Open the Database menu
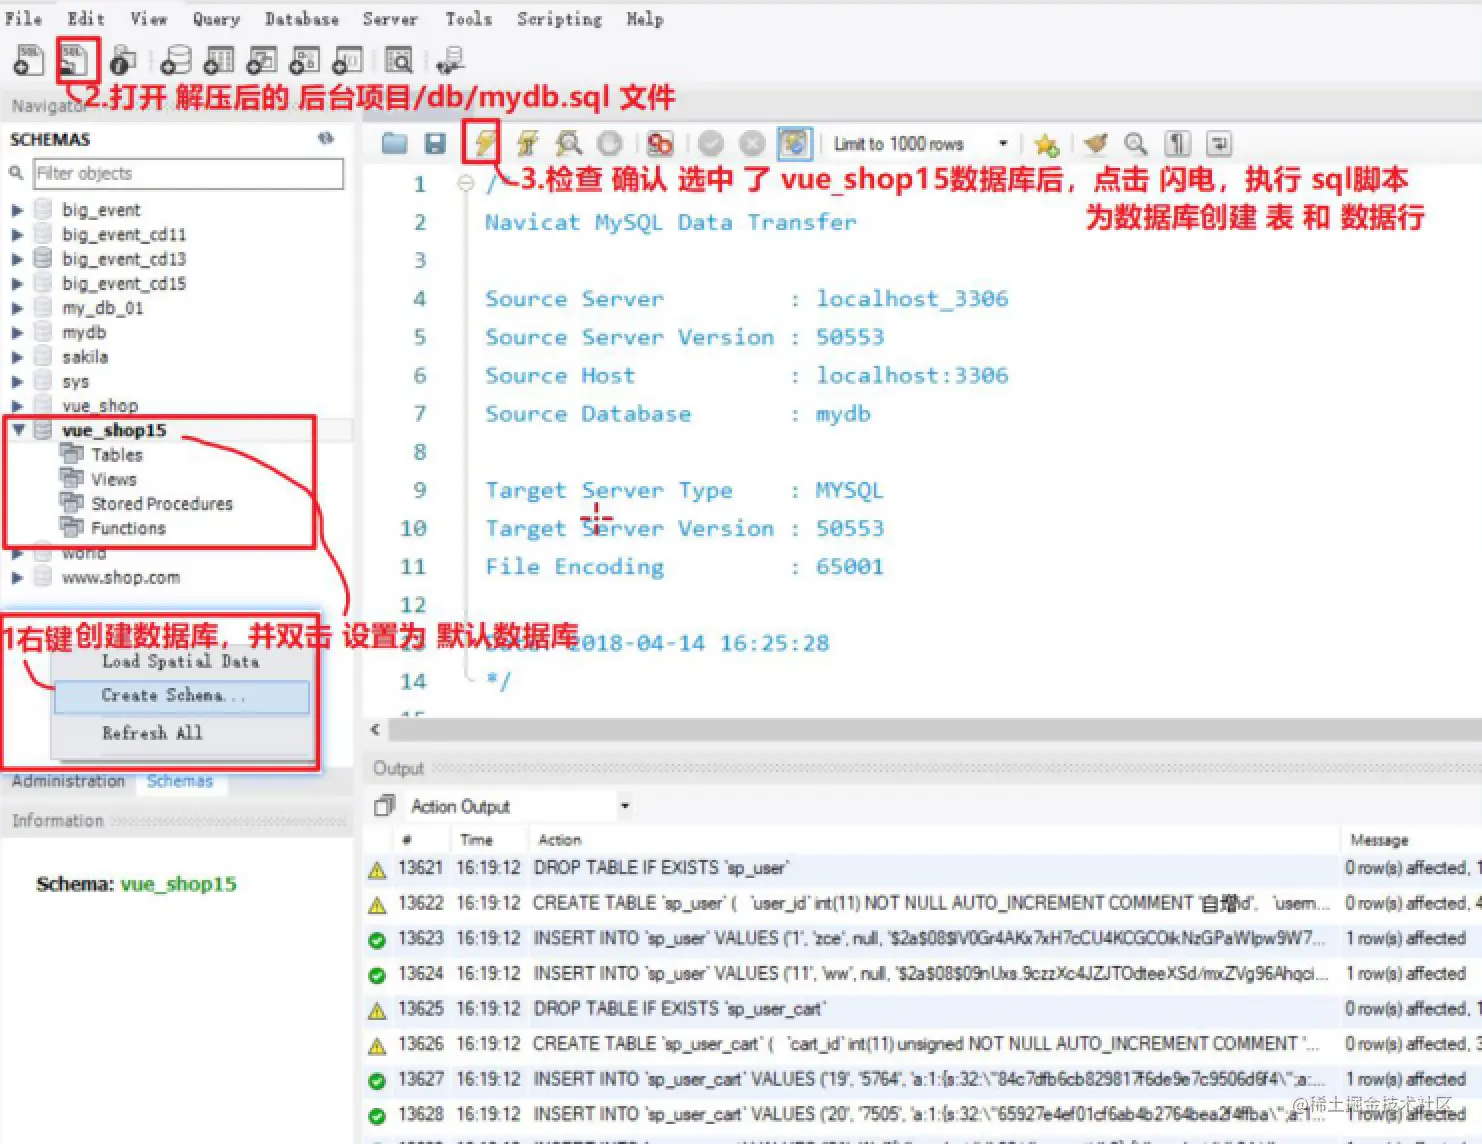This screenshot has width=1482, height=1144. pyautogui.click(x=301, y=18)
